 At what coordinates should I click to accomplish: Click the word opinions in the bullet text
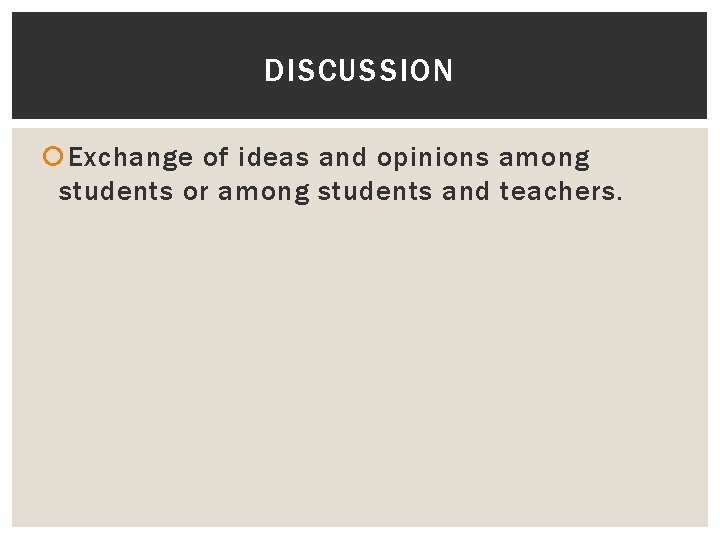(x=435, y=158)
